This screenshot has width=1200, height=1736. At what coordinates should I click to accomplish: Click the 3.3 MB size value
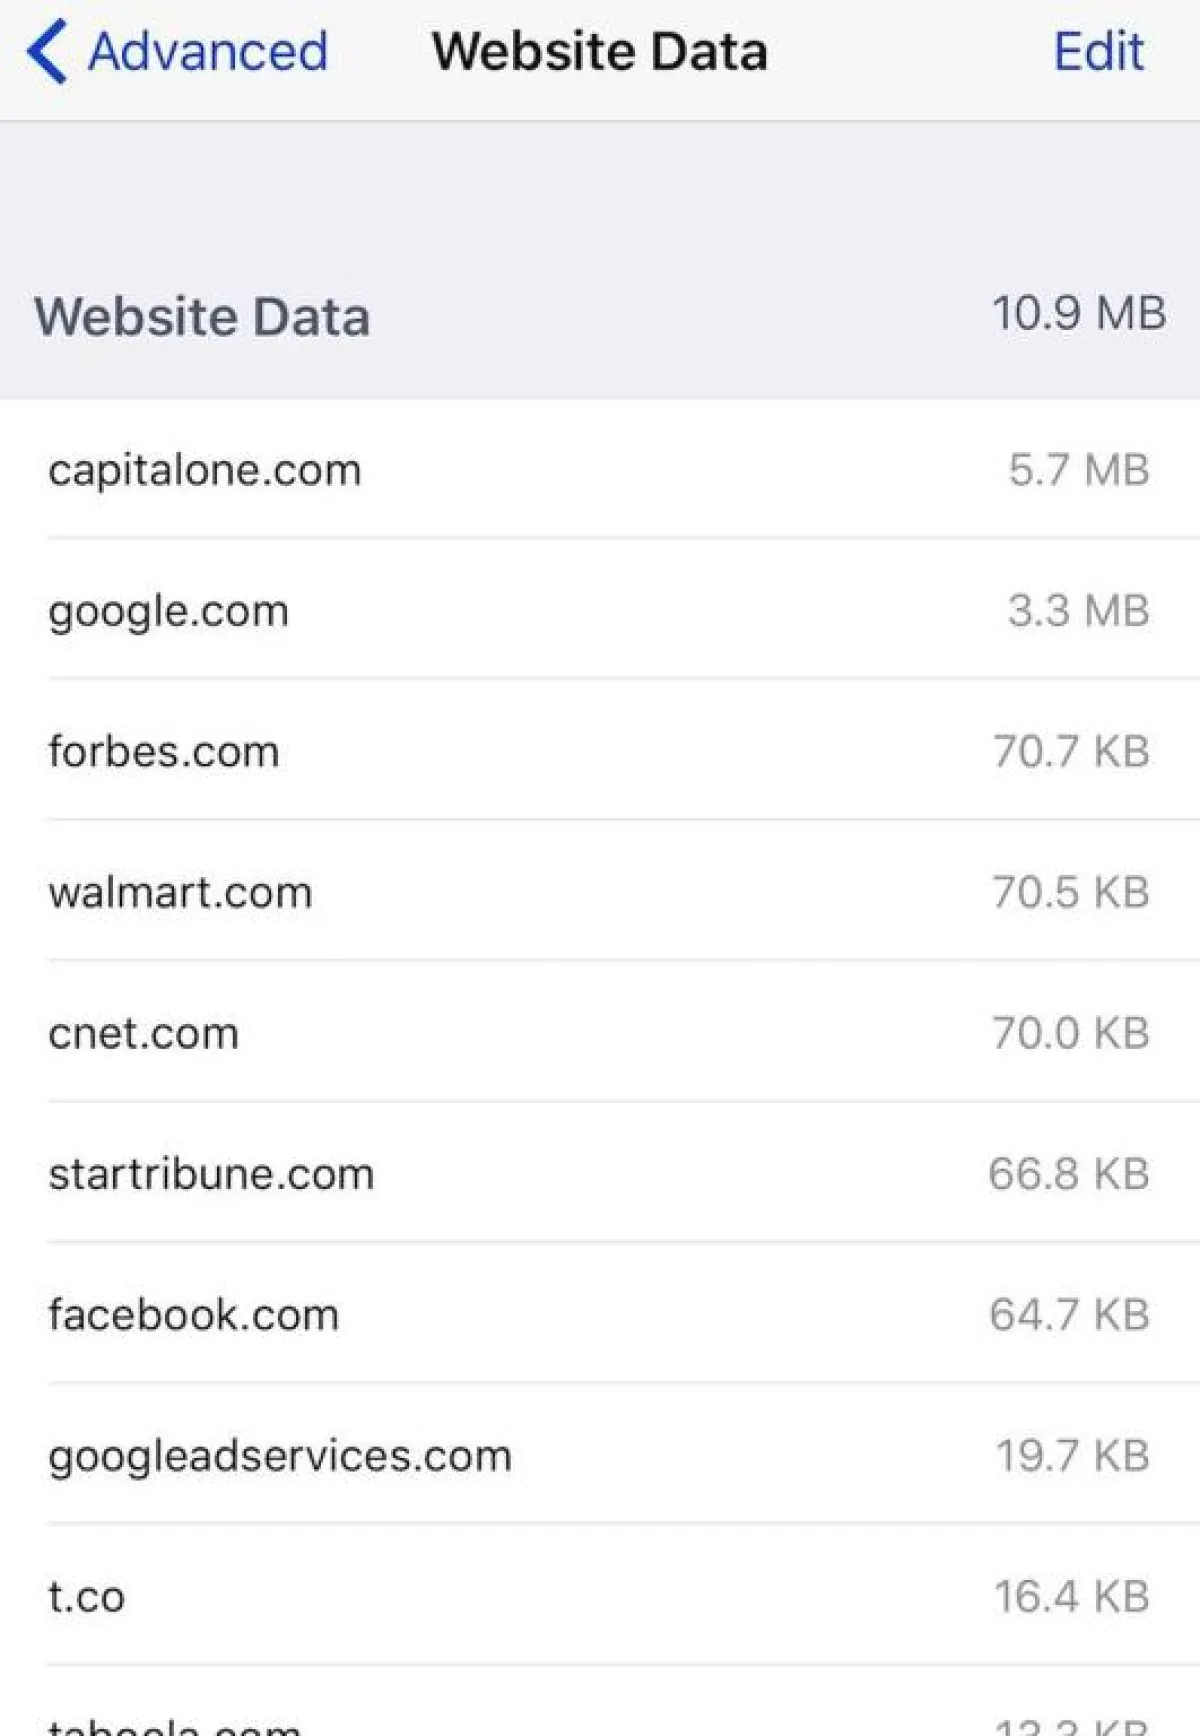pos(1078,611)
